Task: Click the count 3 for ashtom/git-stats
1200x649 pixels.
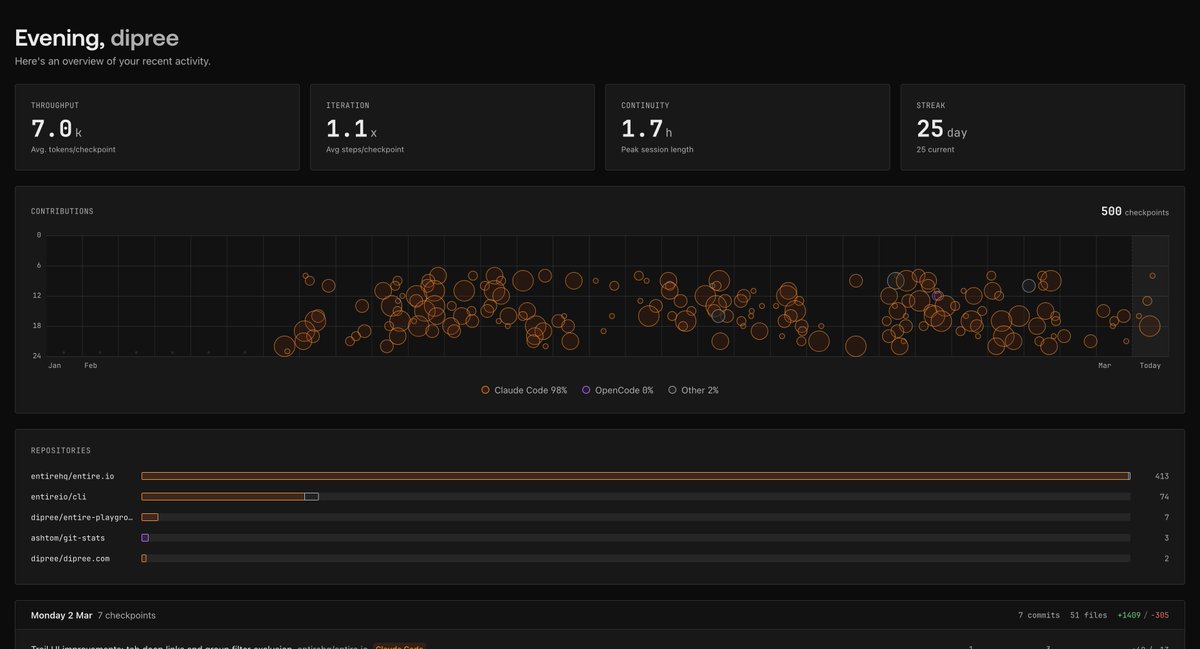Action: click(1166, 538)
